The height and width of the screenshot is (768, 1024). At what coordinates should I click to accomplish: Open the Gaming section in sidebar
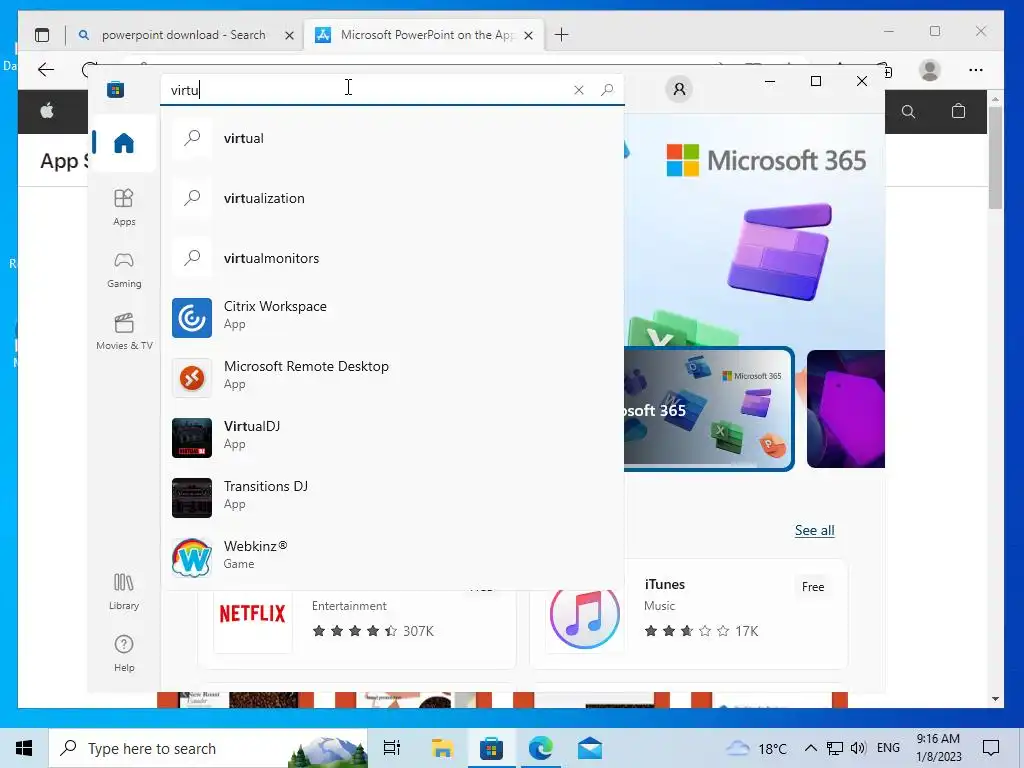click(x=123, y=270)
